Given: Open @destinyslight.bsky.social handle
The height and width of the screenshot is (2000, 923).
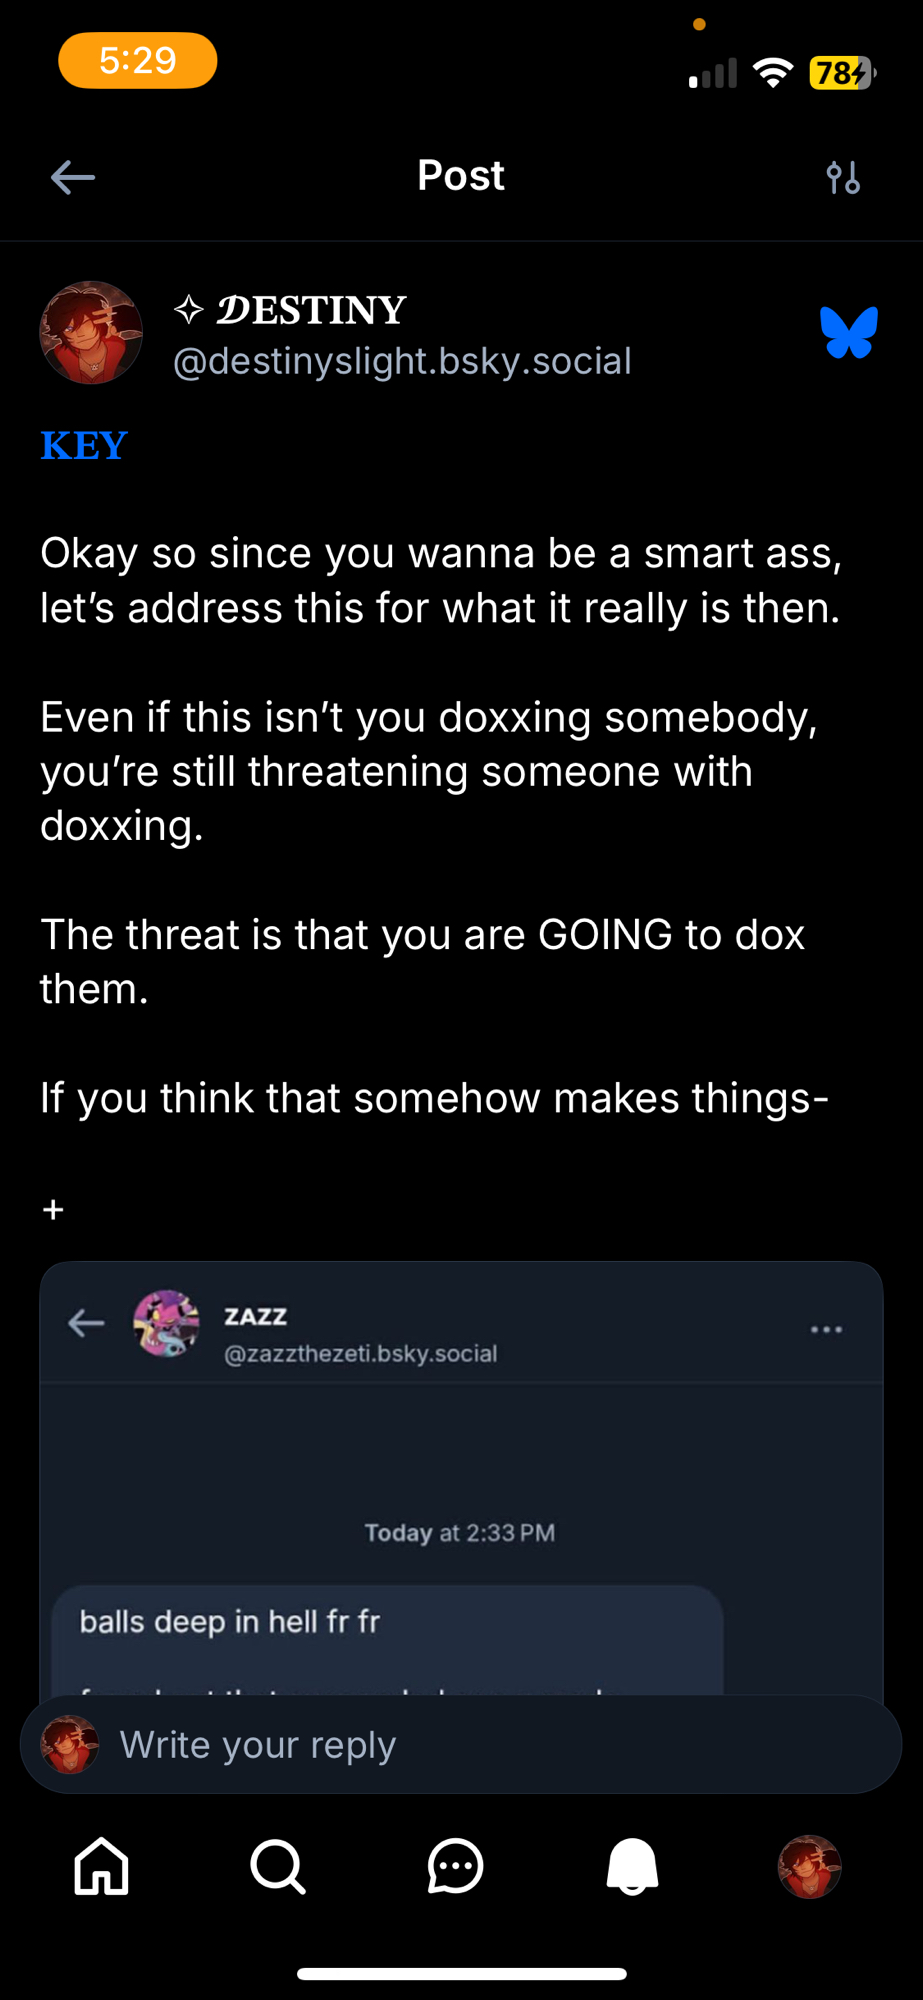Looking at the screenshot, I should [402, 361].
